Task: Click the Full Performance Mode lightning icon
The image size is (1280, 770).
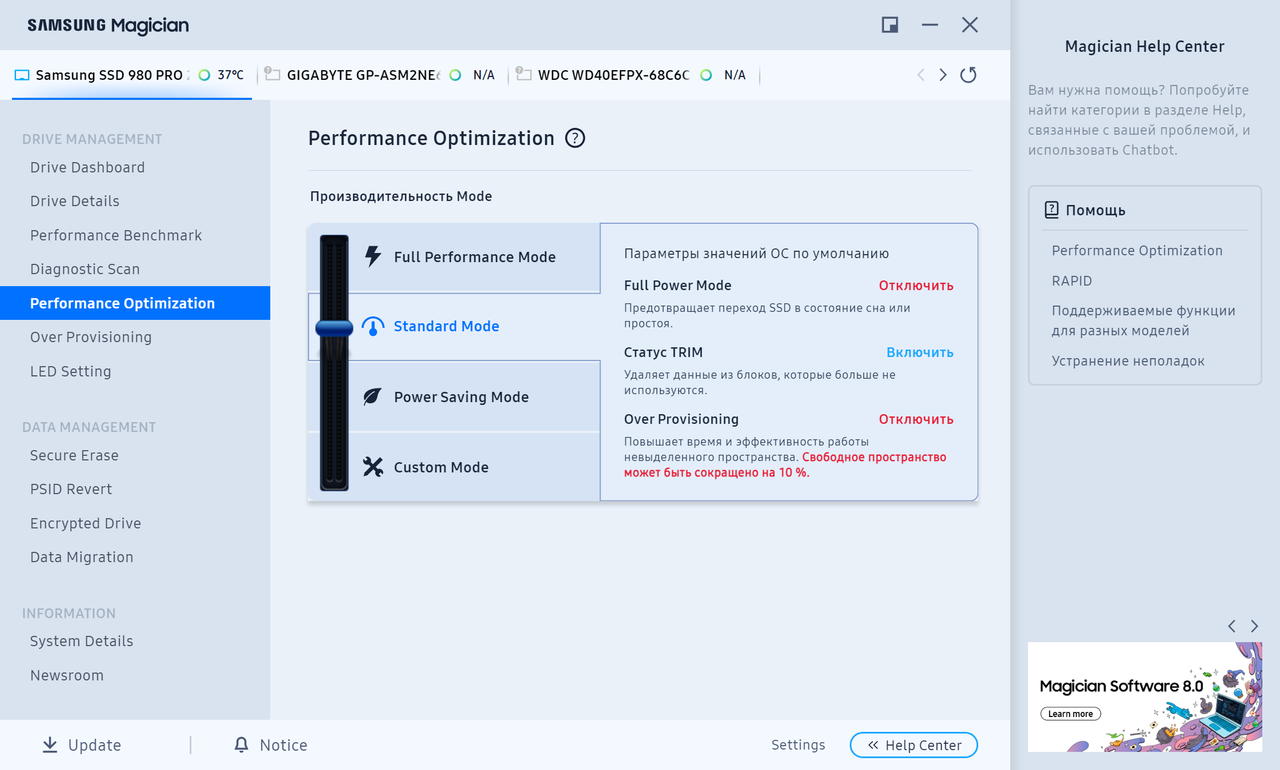Action: (373, 256)
